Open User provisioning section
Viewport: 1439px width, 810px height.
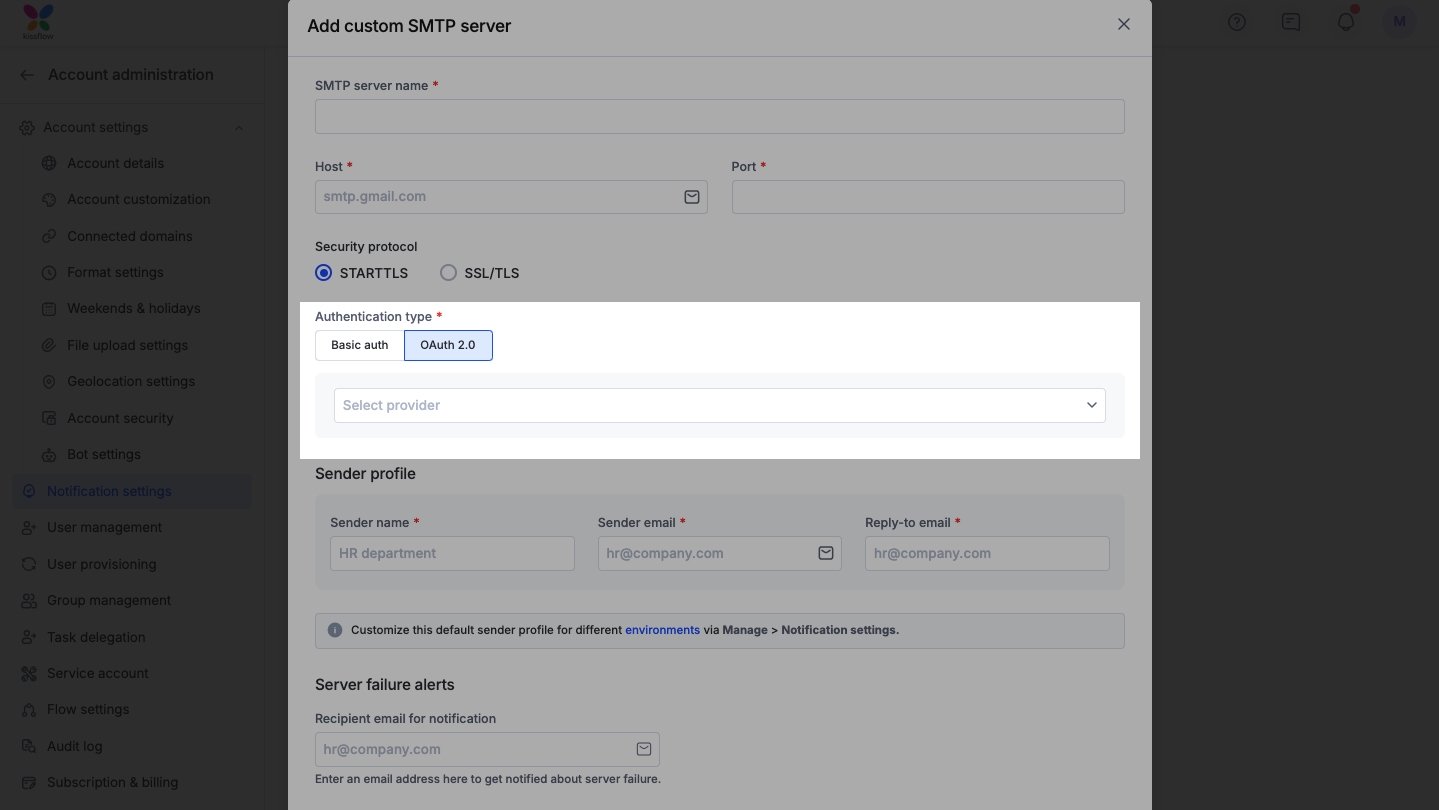click(102, 564)
